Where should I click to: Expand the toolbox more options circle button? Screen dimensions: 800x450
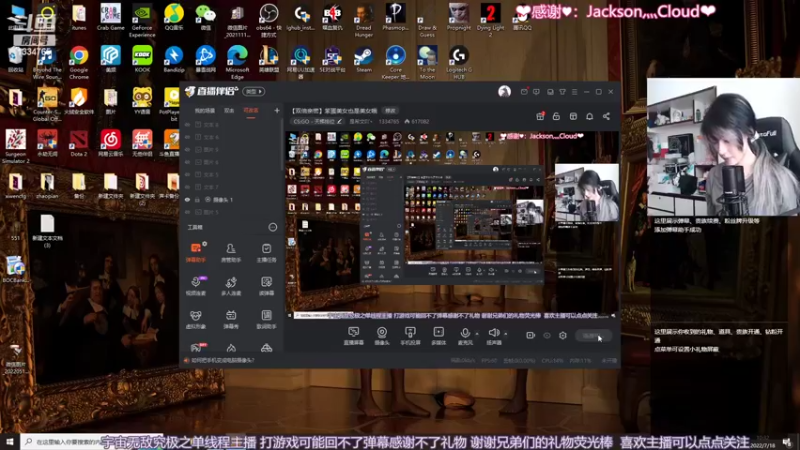click(x=273, y=227)
